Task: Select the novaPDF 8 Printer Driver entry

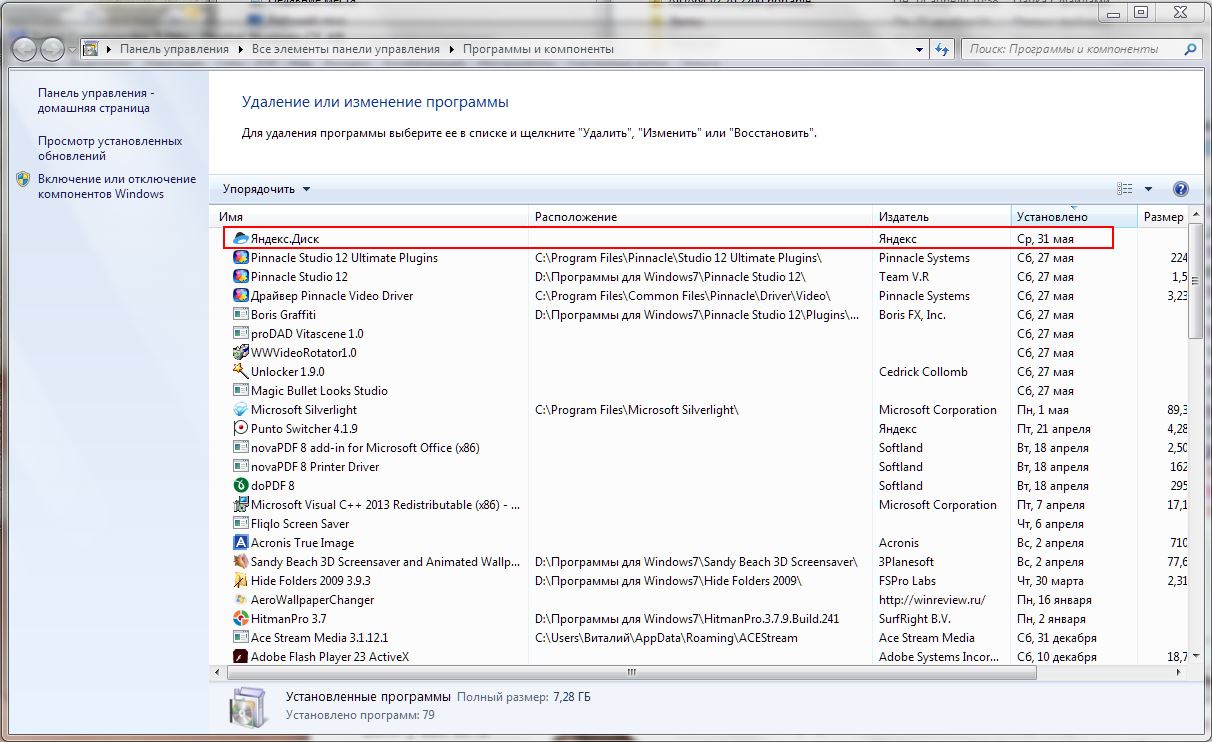Action: (x=315, y=467)
